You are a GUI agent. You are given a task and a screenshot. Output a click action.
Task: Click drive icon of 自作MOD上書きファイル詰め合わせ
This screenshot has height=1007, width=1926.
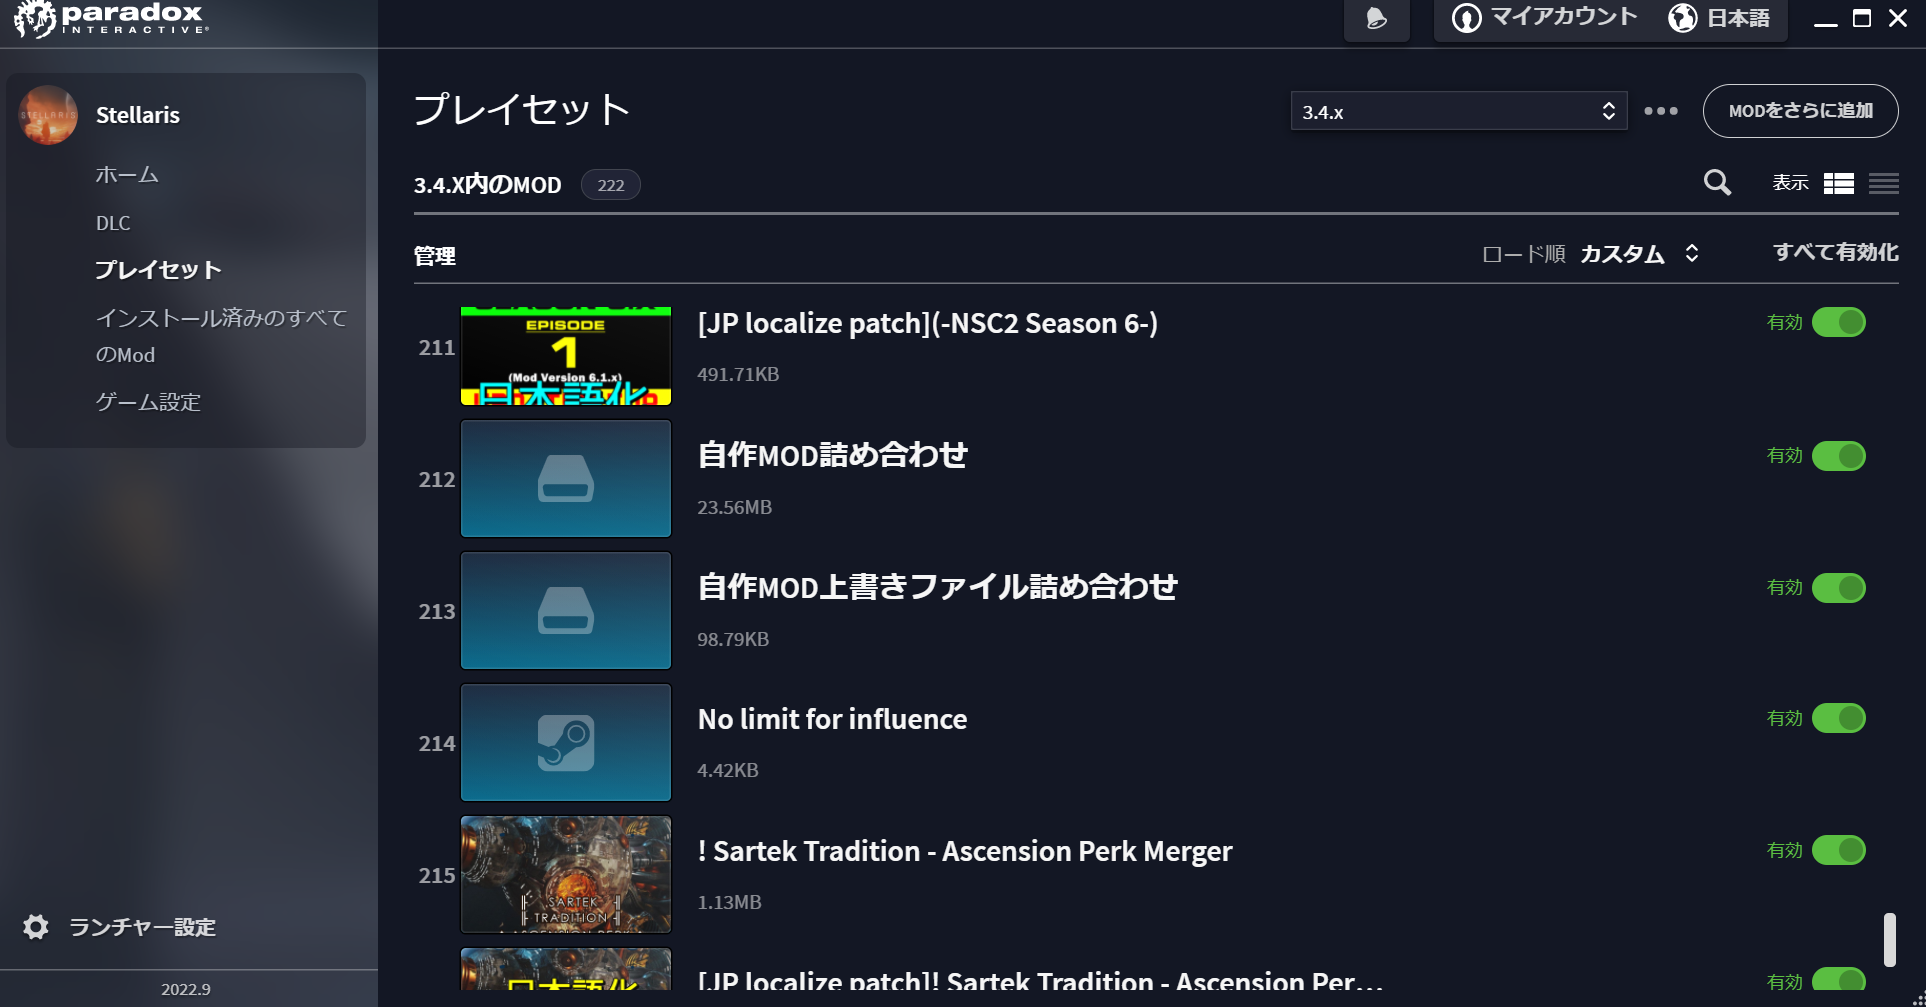(566, 610)
